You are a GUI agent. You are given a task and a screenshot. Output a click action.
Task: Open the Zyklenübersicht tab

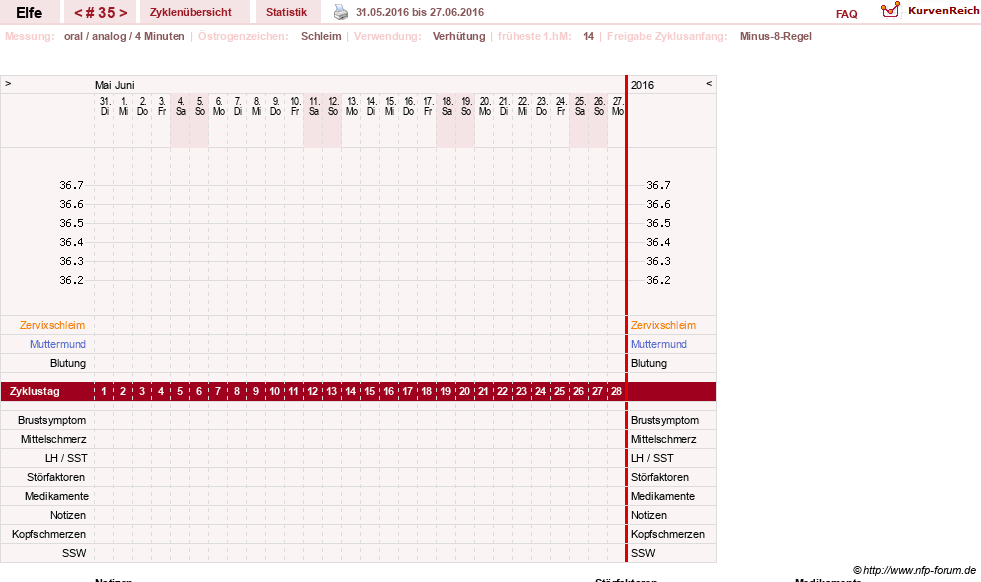[191, 12]
